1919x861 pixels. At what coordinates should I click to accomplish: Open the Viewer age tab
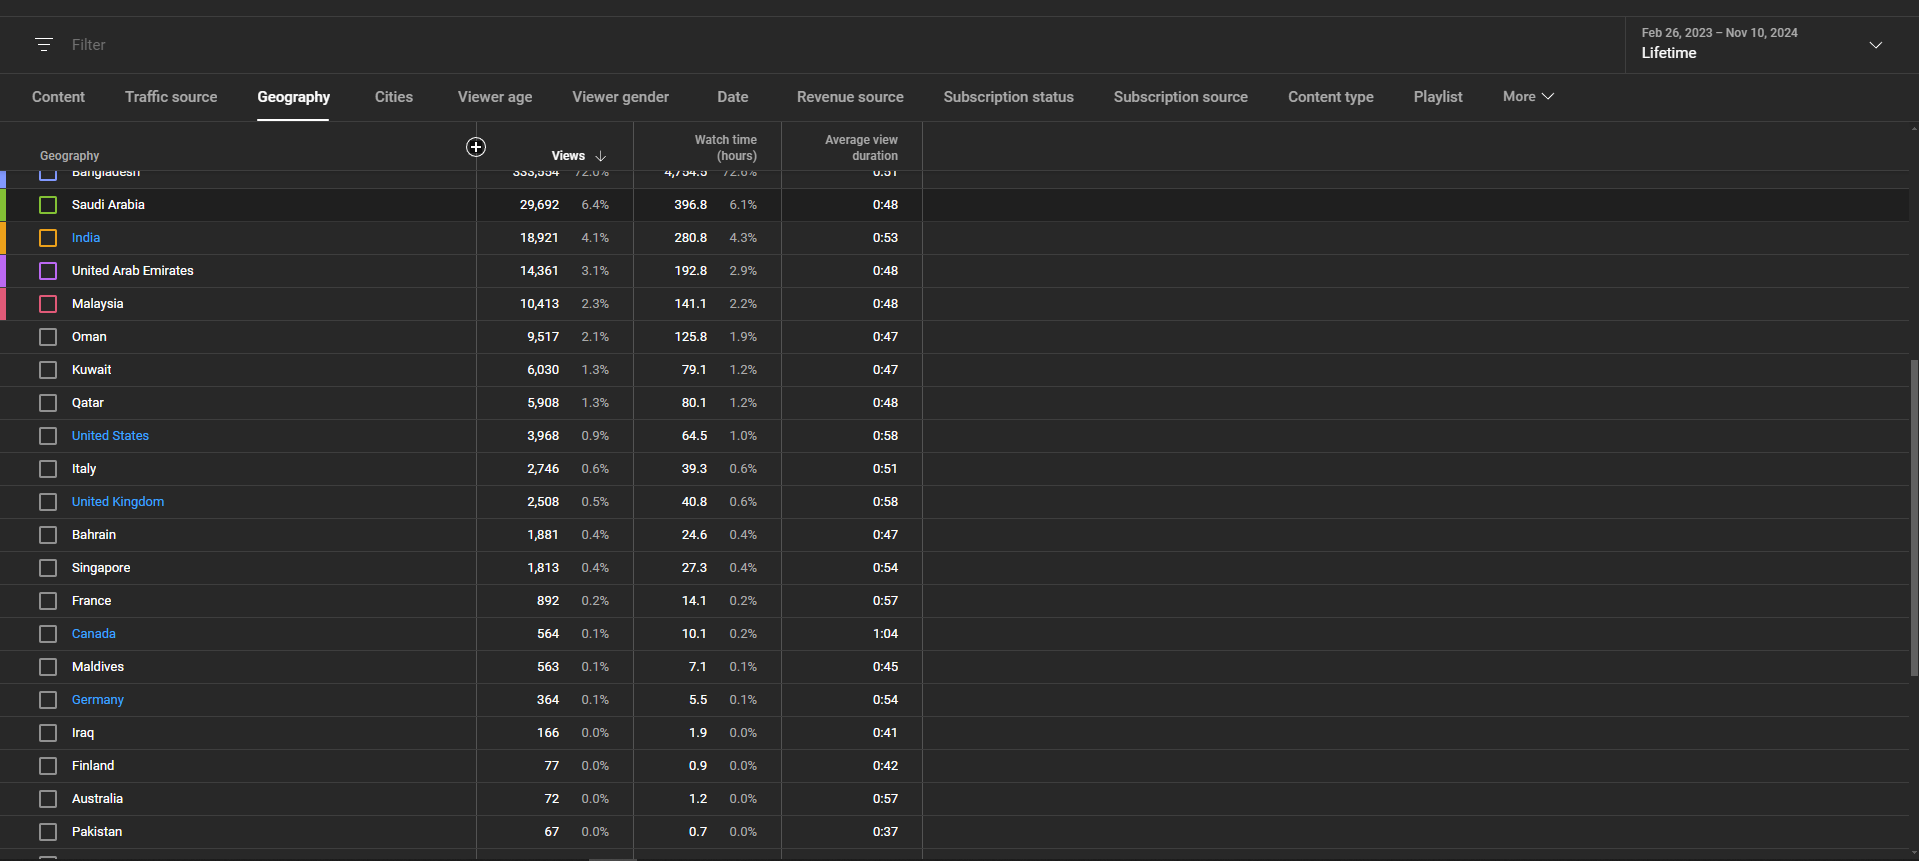(x=495, y=97)
